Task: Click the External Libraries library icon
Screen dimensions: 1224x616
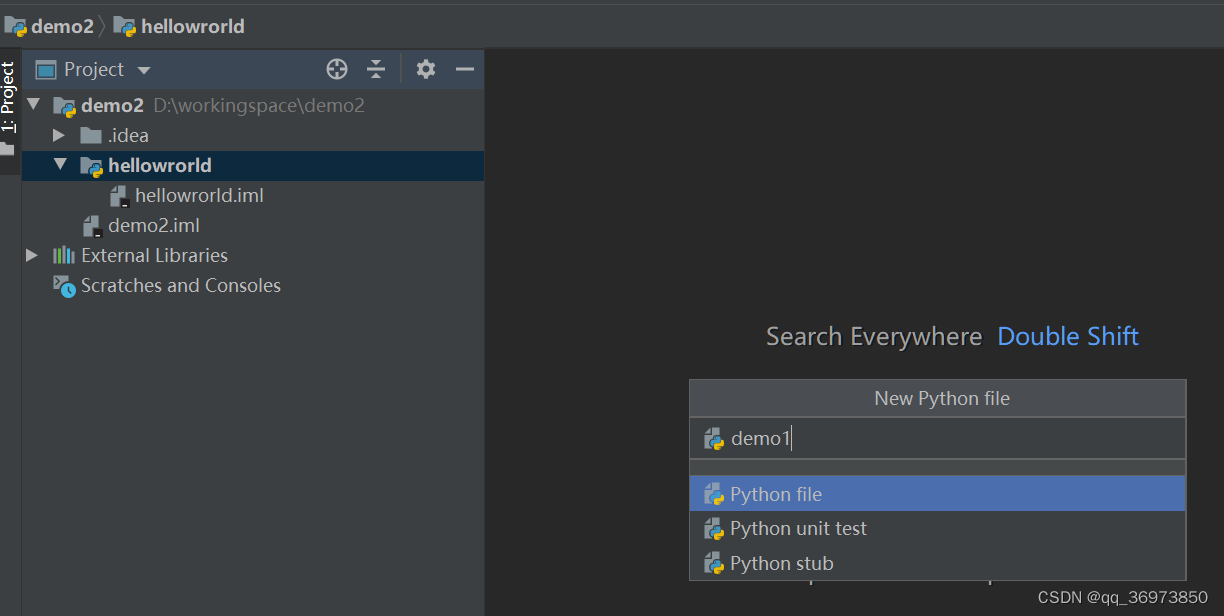Action: coord(65,255)
